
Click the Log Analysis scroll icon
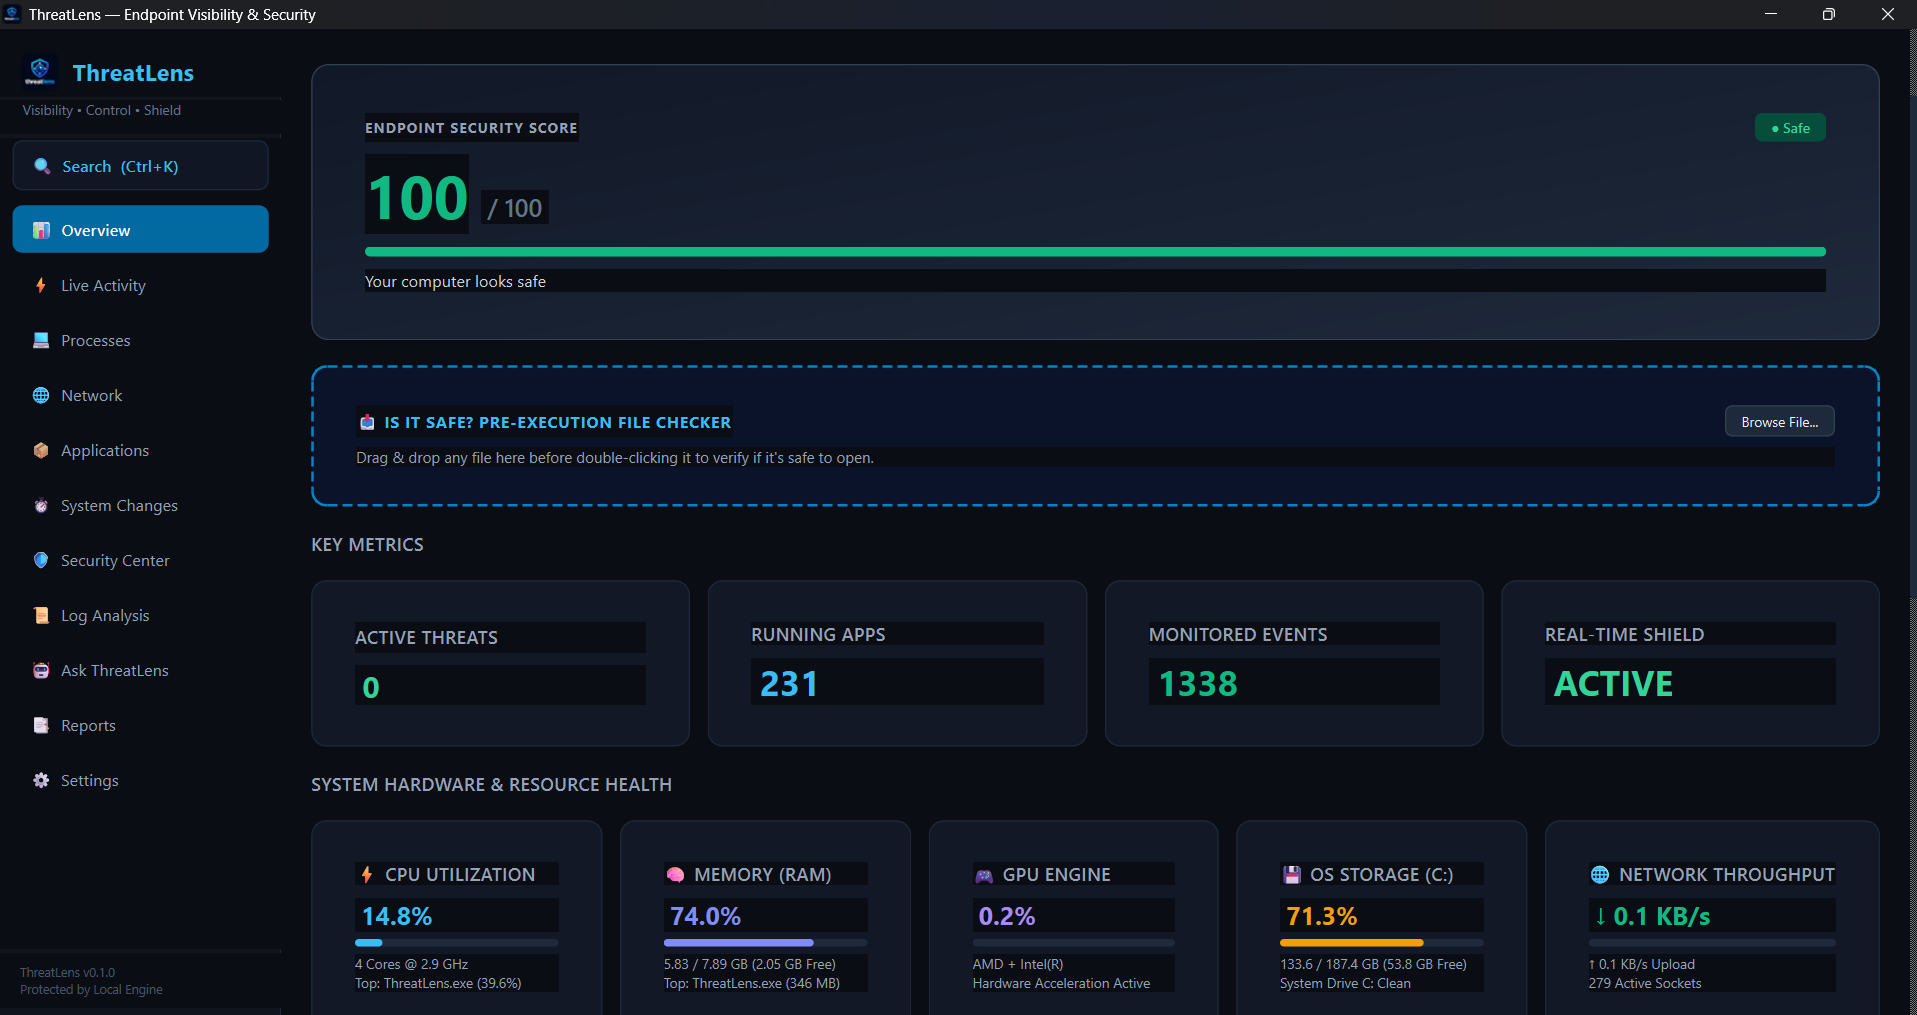(41, 615)
